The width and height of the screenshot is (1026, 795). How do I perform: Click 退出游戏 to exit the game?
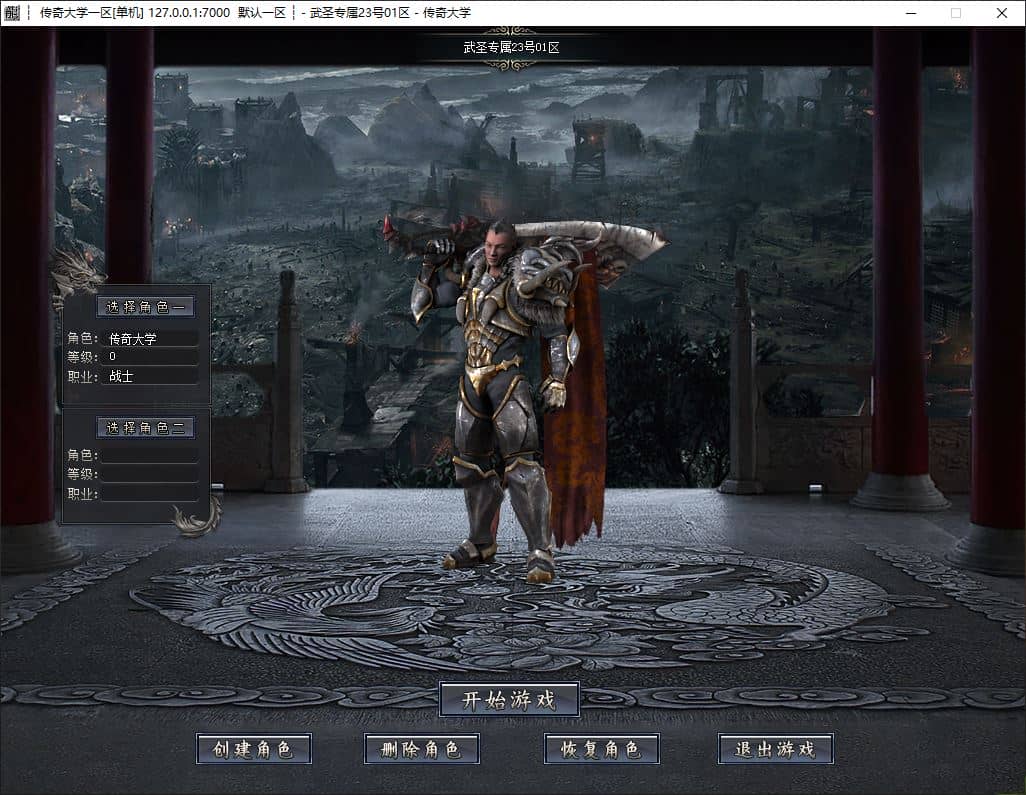[x=775, y=749]
